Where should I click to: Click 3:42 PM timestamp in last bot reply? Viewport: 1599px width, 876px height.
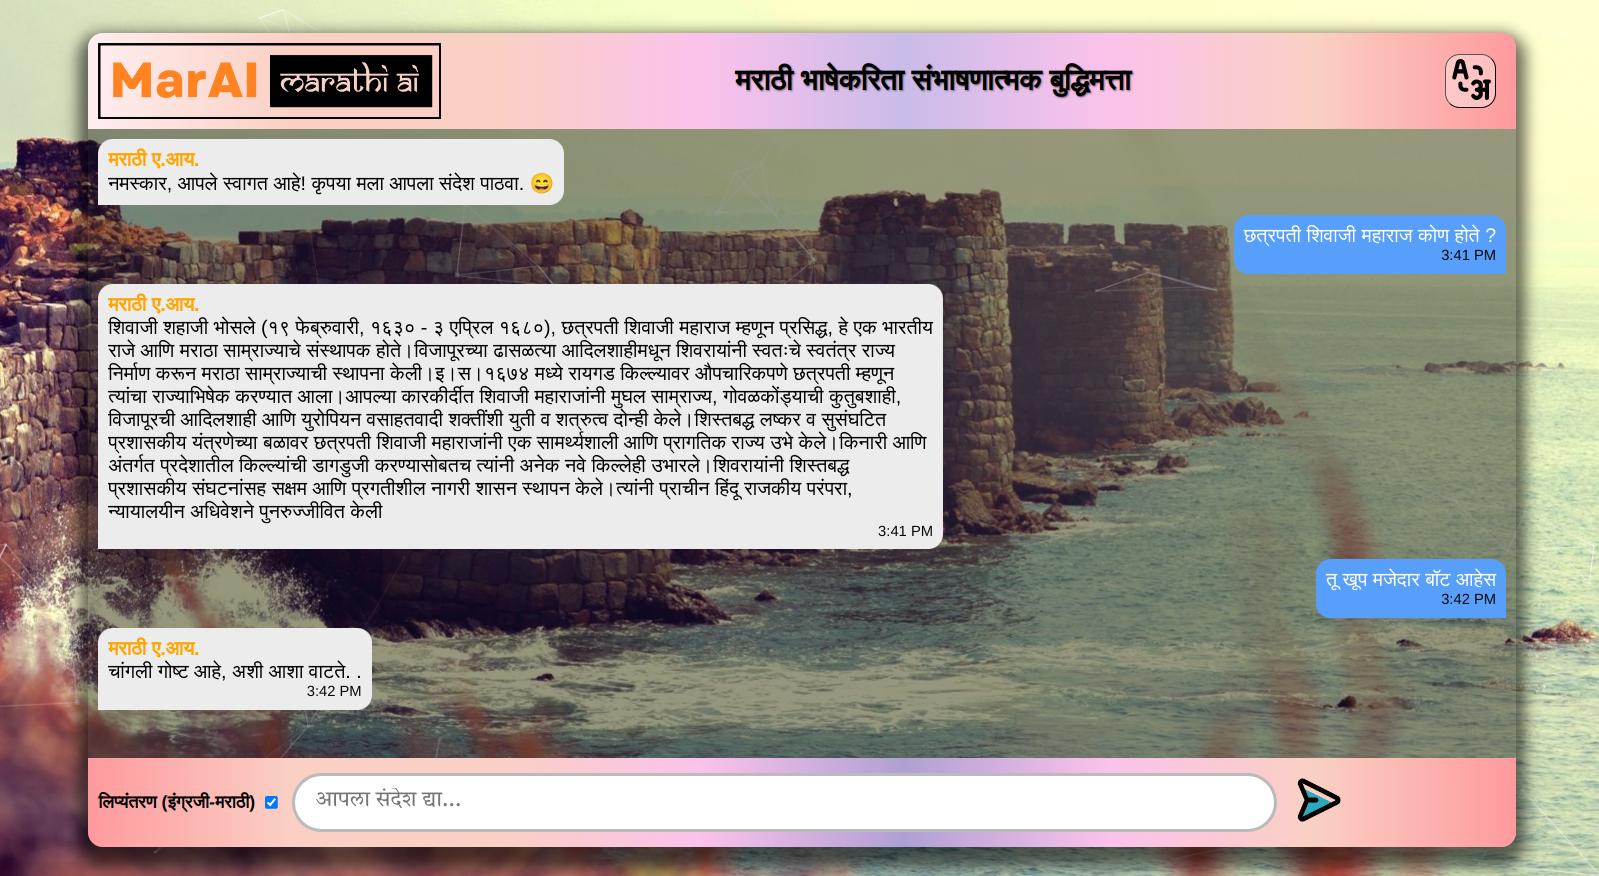click(334, 691)
